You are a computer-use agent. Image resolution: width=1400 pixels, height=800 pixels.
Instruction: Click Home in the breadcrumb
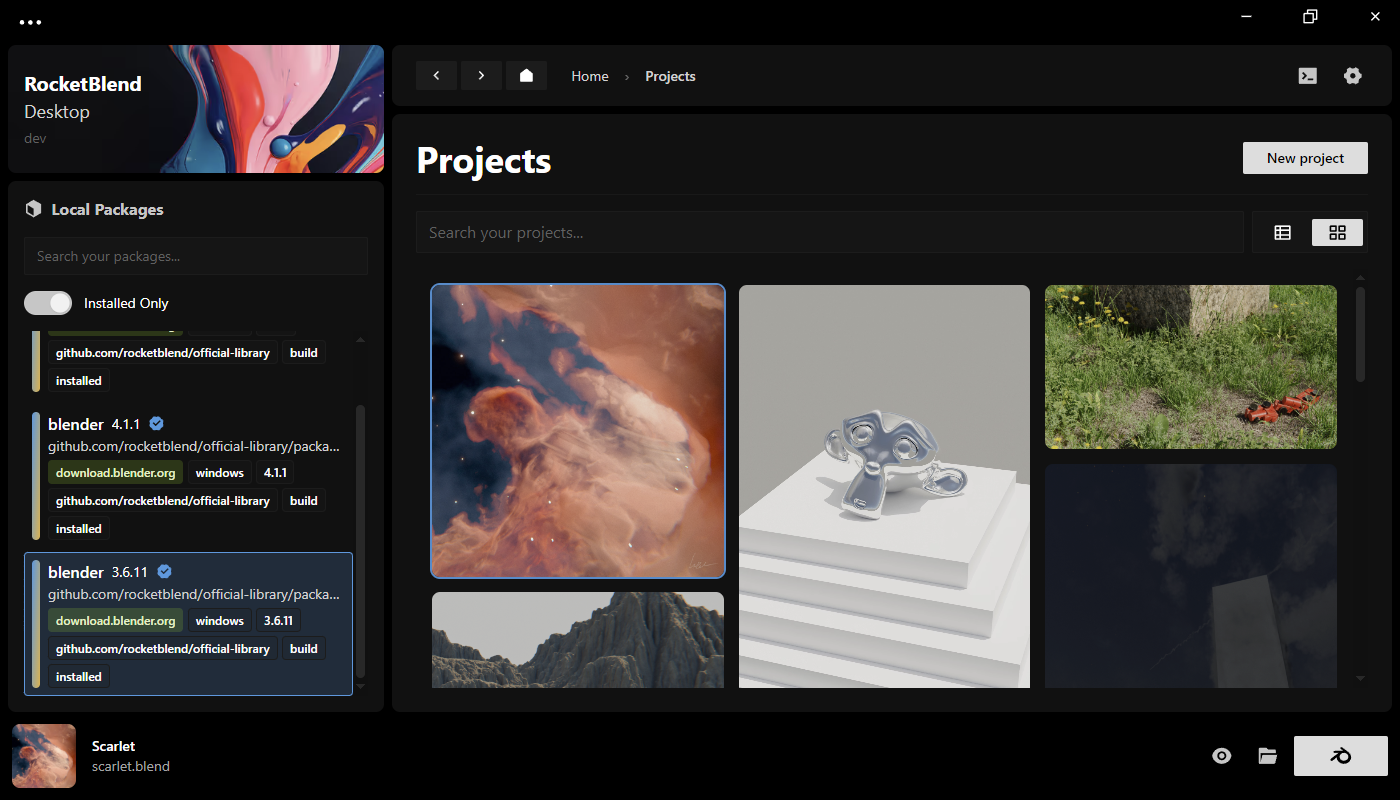pyautogui.click(x=590, y=76)
